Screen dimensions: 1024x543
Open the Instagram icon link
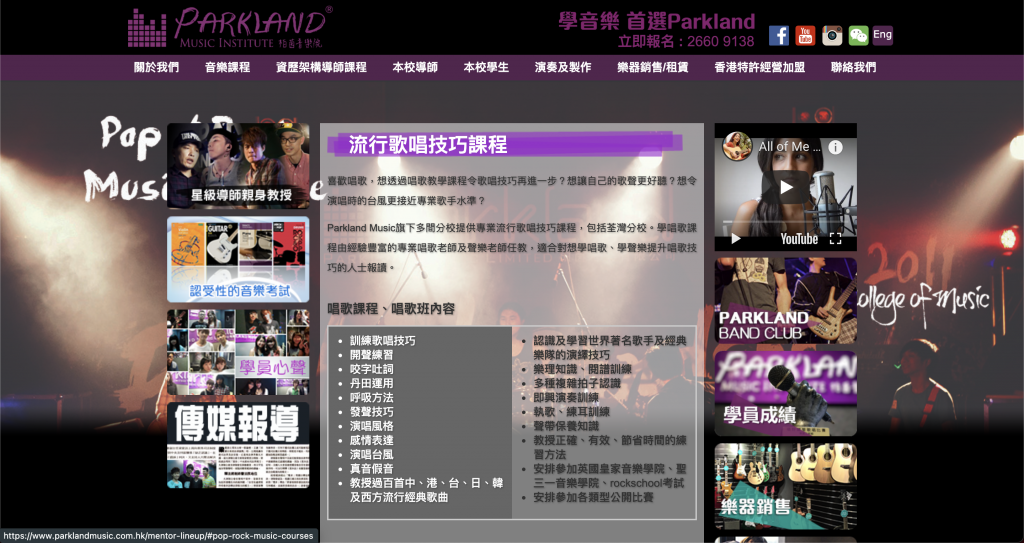[832, 35]
